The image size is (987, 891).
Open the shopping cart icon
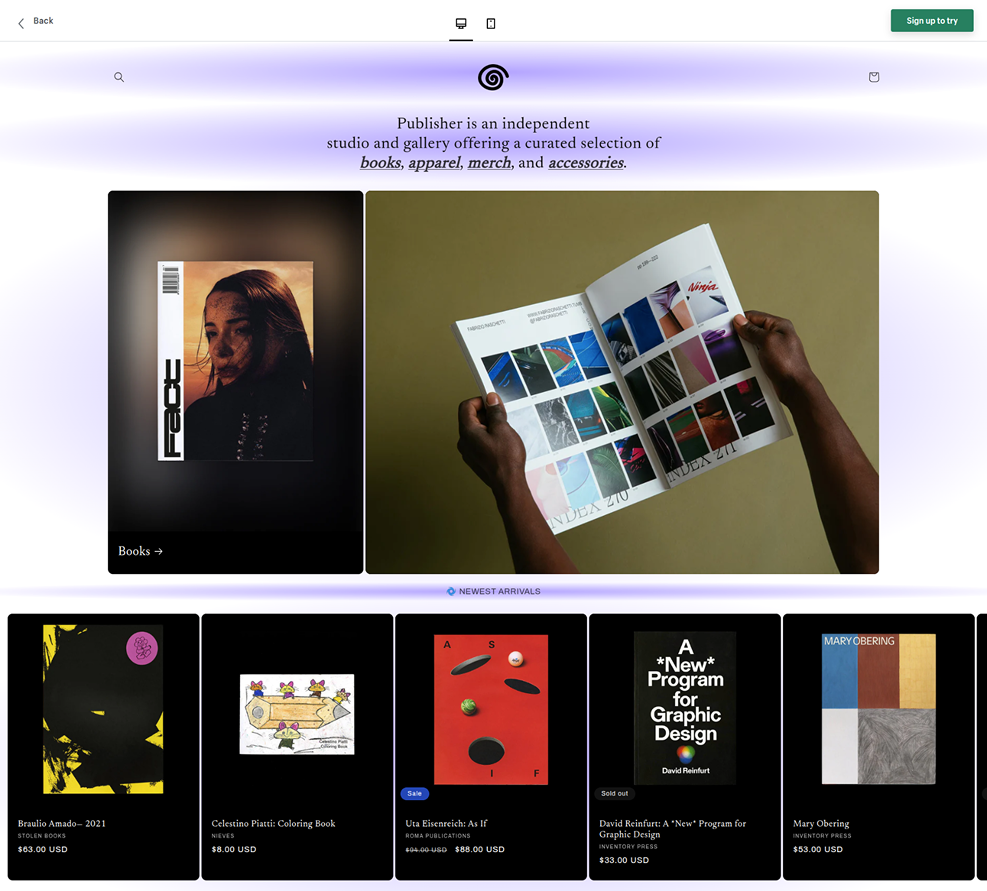(873, 77)
